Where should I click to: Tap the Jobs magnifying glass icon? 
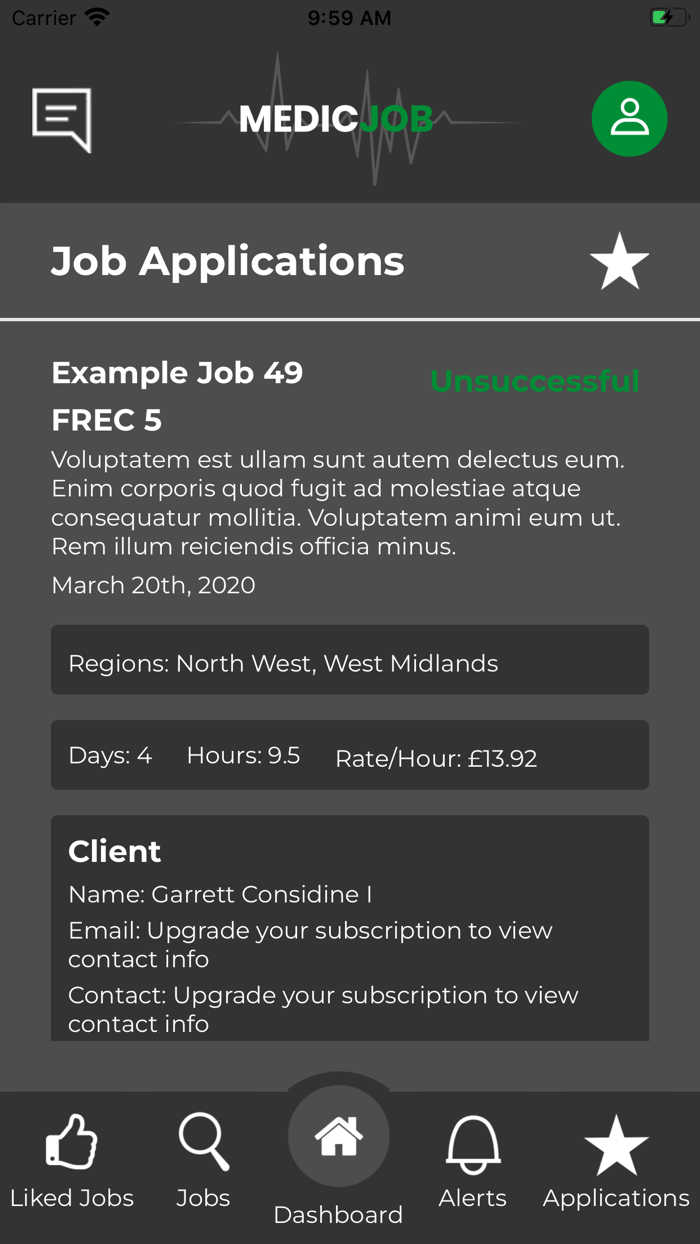coord(203,1140)
